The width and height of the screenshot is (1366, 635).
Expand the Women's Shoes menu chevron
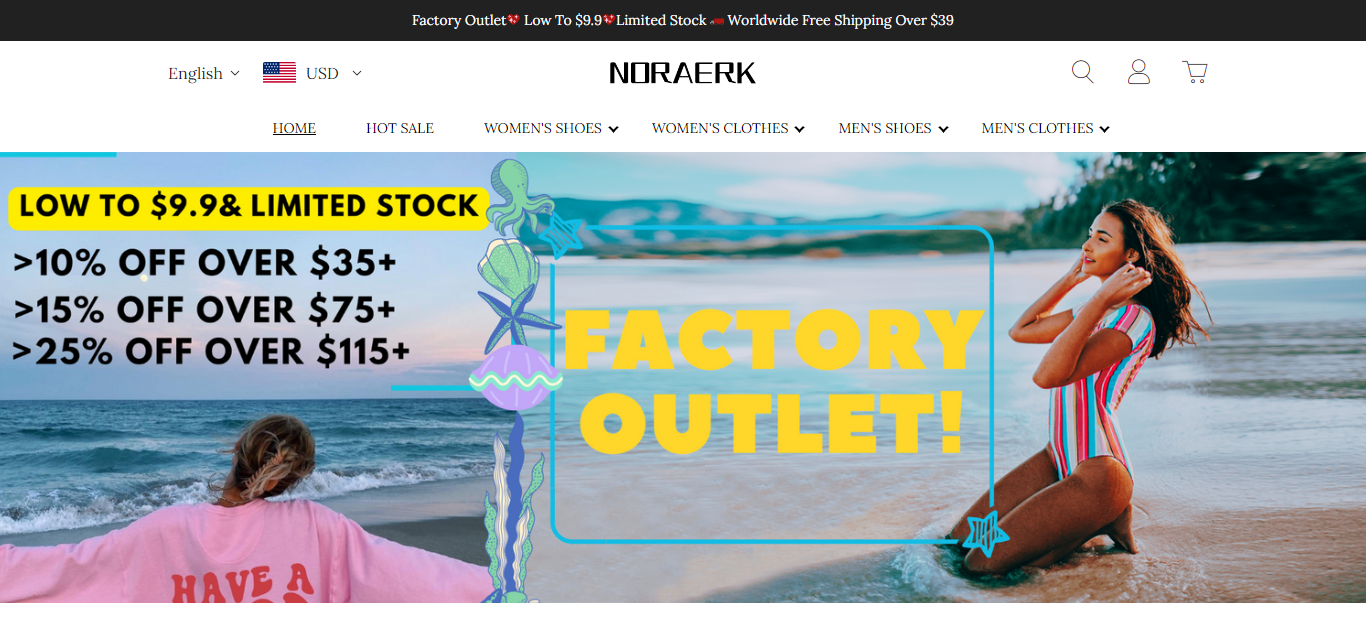pos(613,129)
